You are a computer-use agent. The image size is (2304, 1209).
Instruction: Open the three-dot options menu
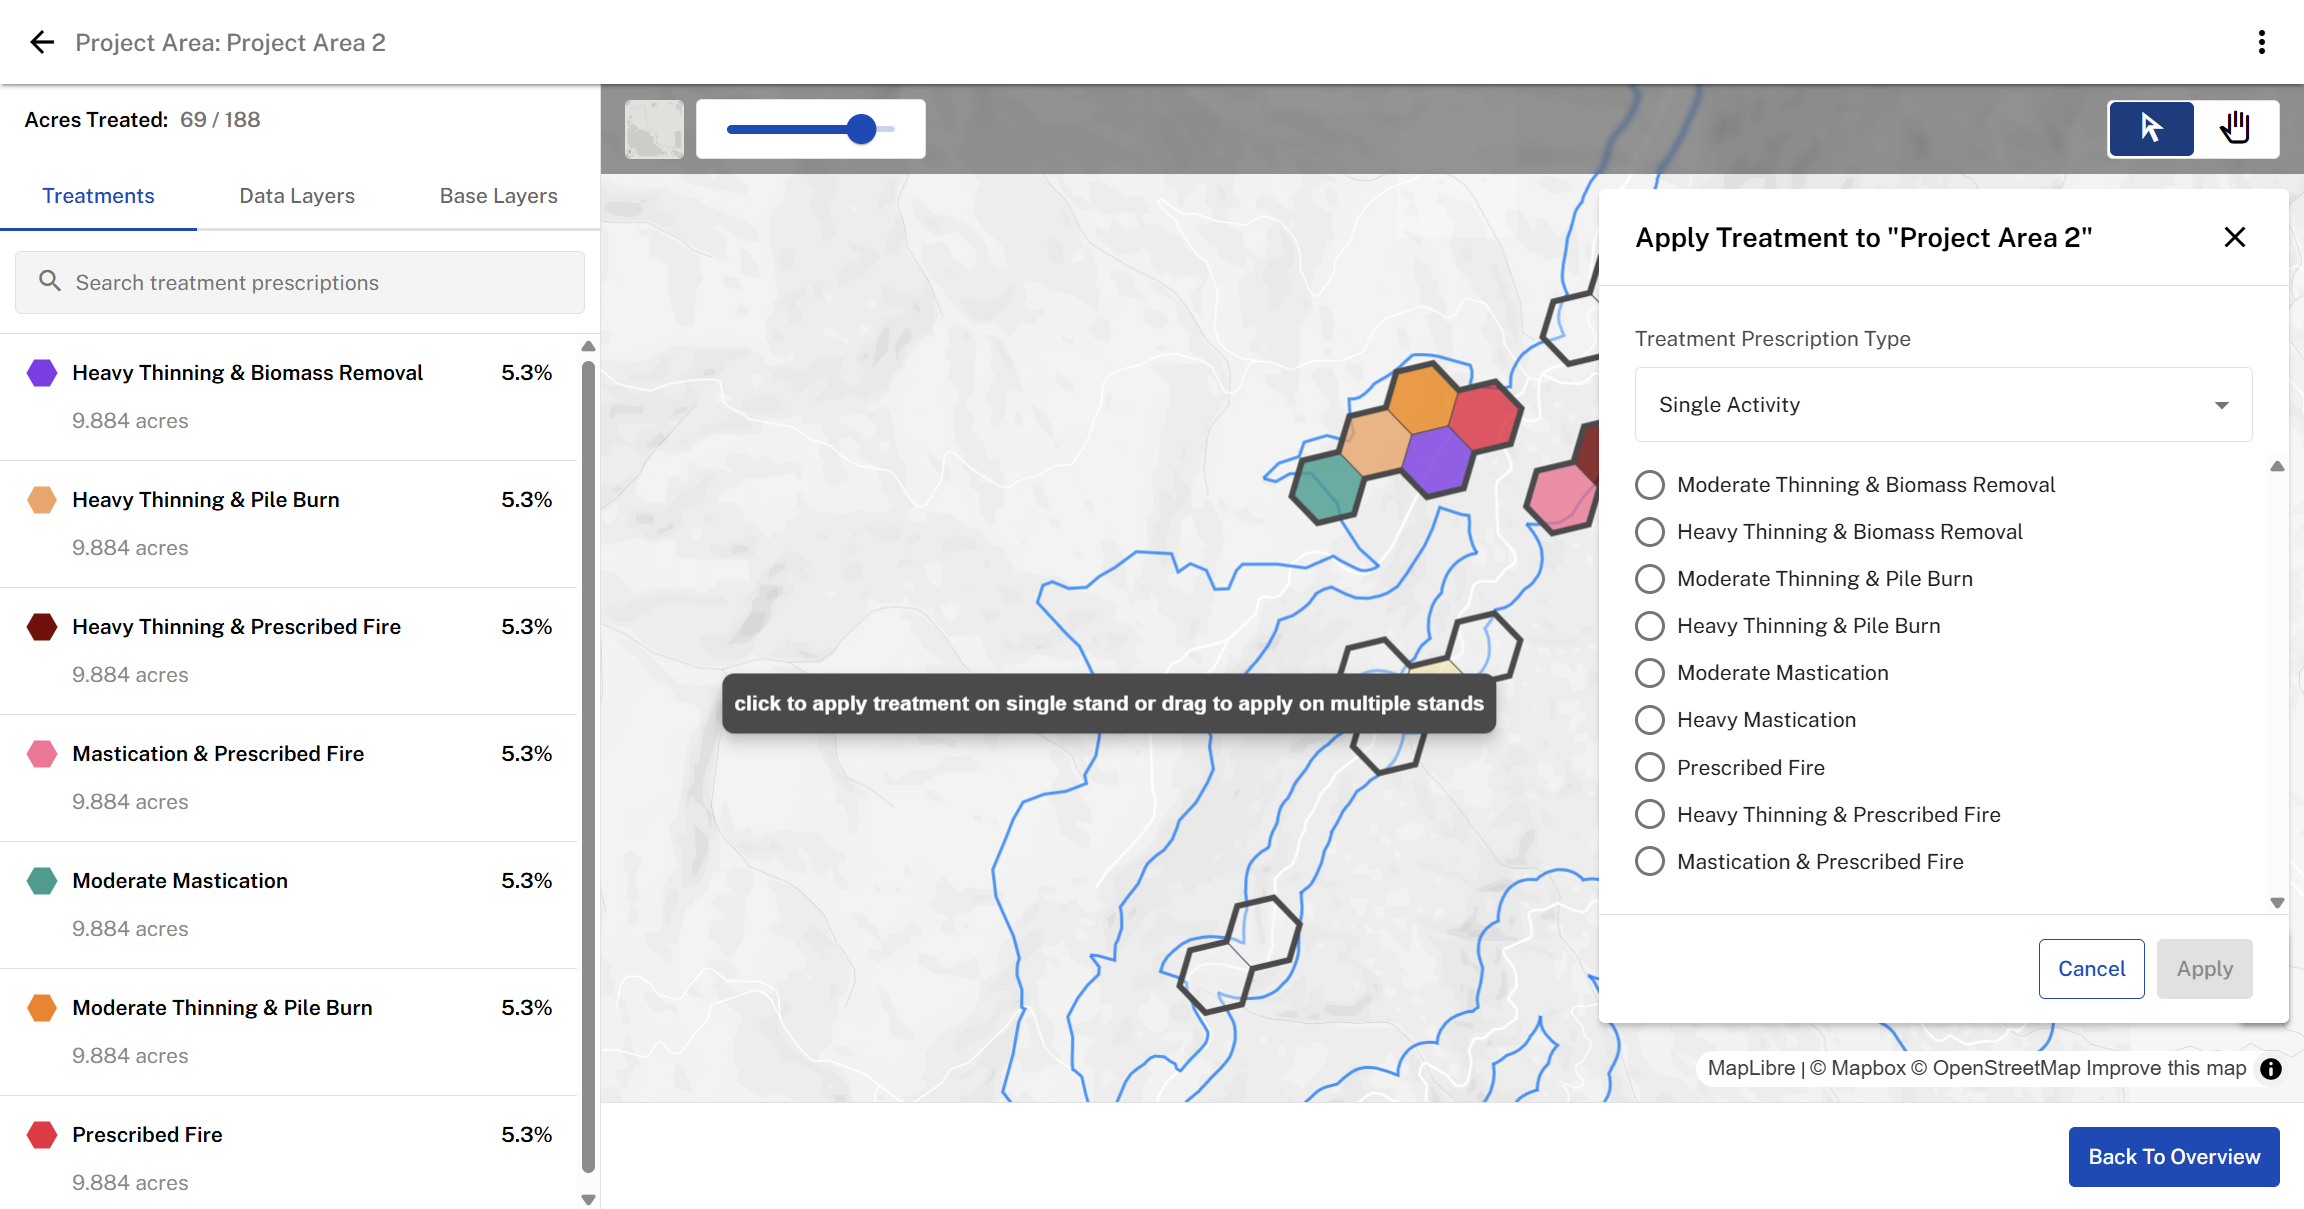(2261, 42)
